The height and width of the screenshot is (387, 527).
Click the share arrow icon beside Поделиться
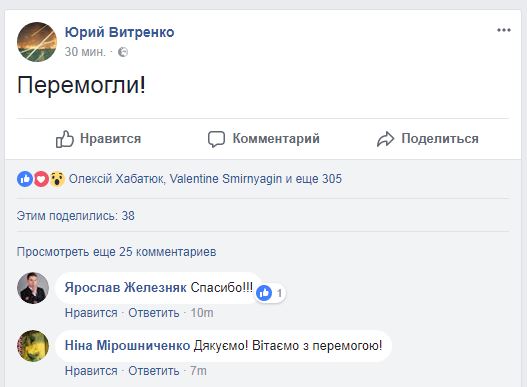click(x=385, y=139)
